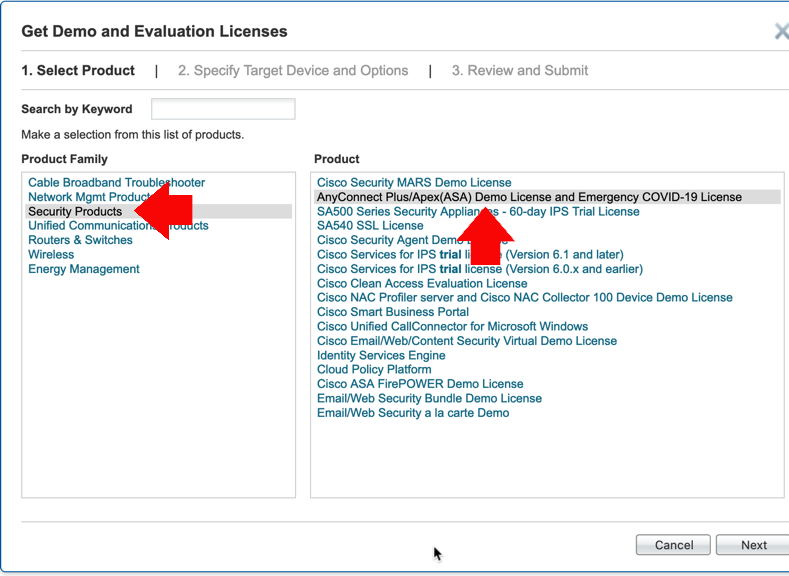The height and width of the screenshot is (576, 789).
Task: Choose Cisco ASA FirePOWER Demo License
Action: (420, 384)
